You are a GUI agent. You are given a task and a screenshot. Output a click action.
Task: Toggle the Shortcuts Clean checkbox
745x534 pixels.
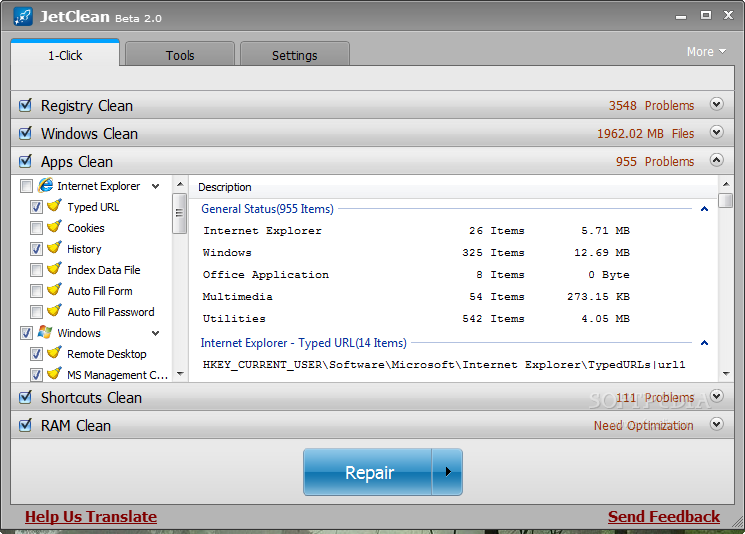(26, 397)
